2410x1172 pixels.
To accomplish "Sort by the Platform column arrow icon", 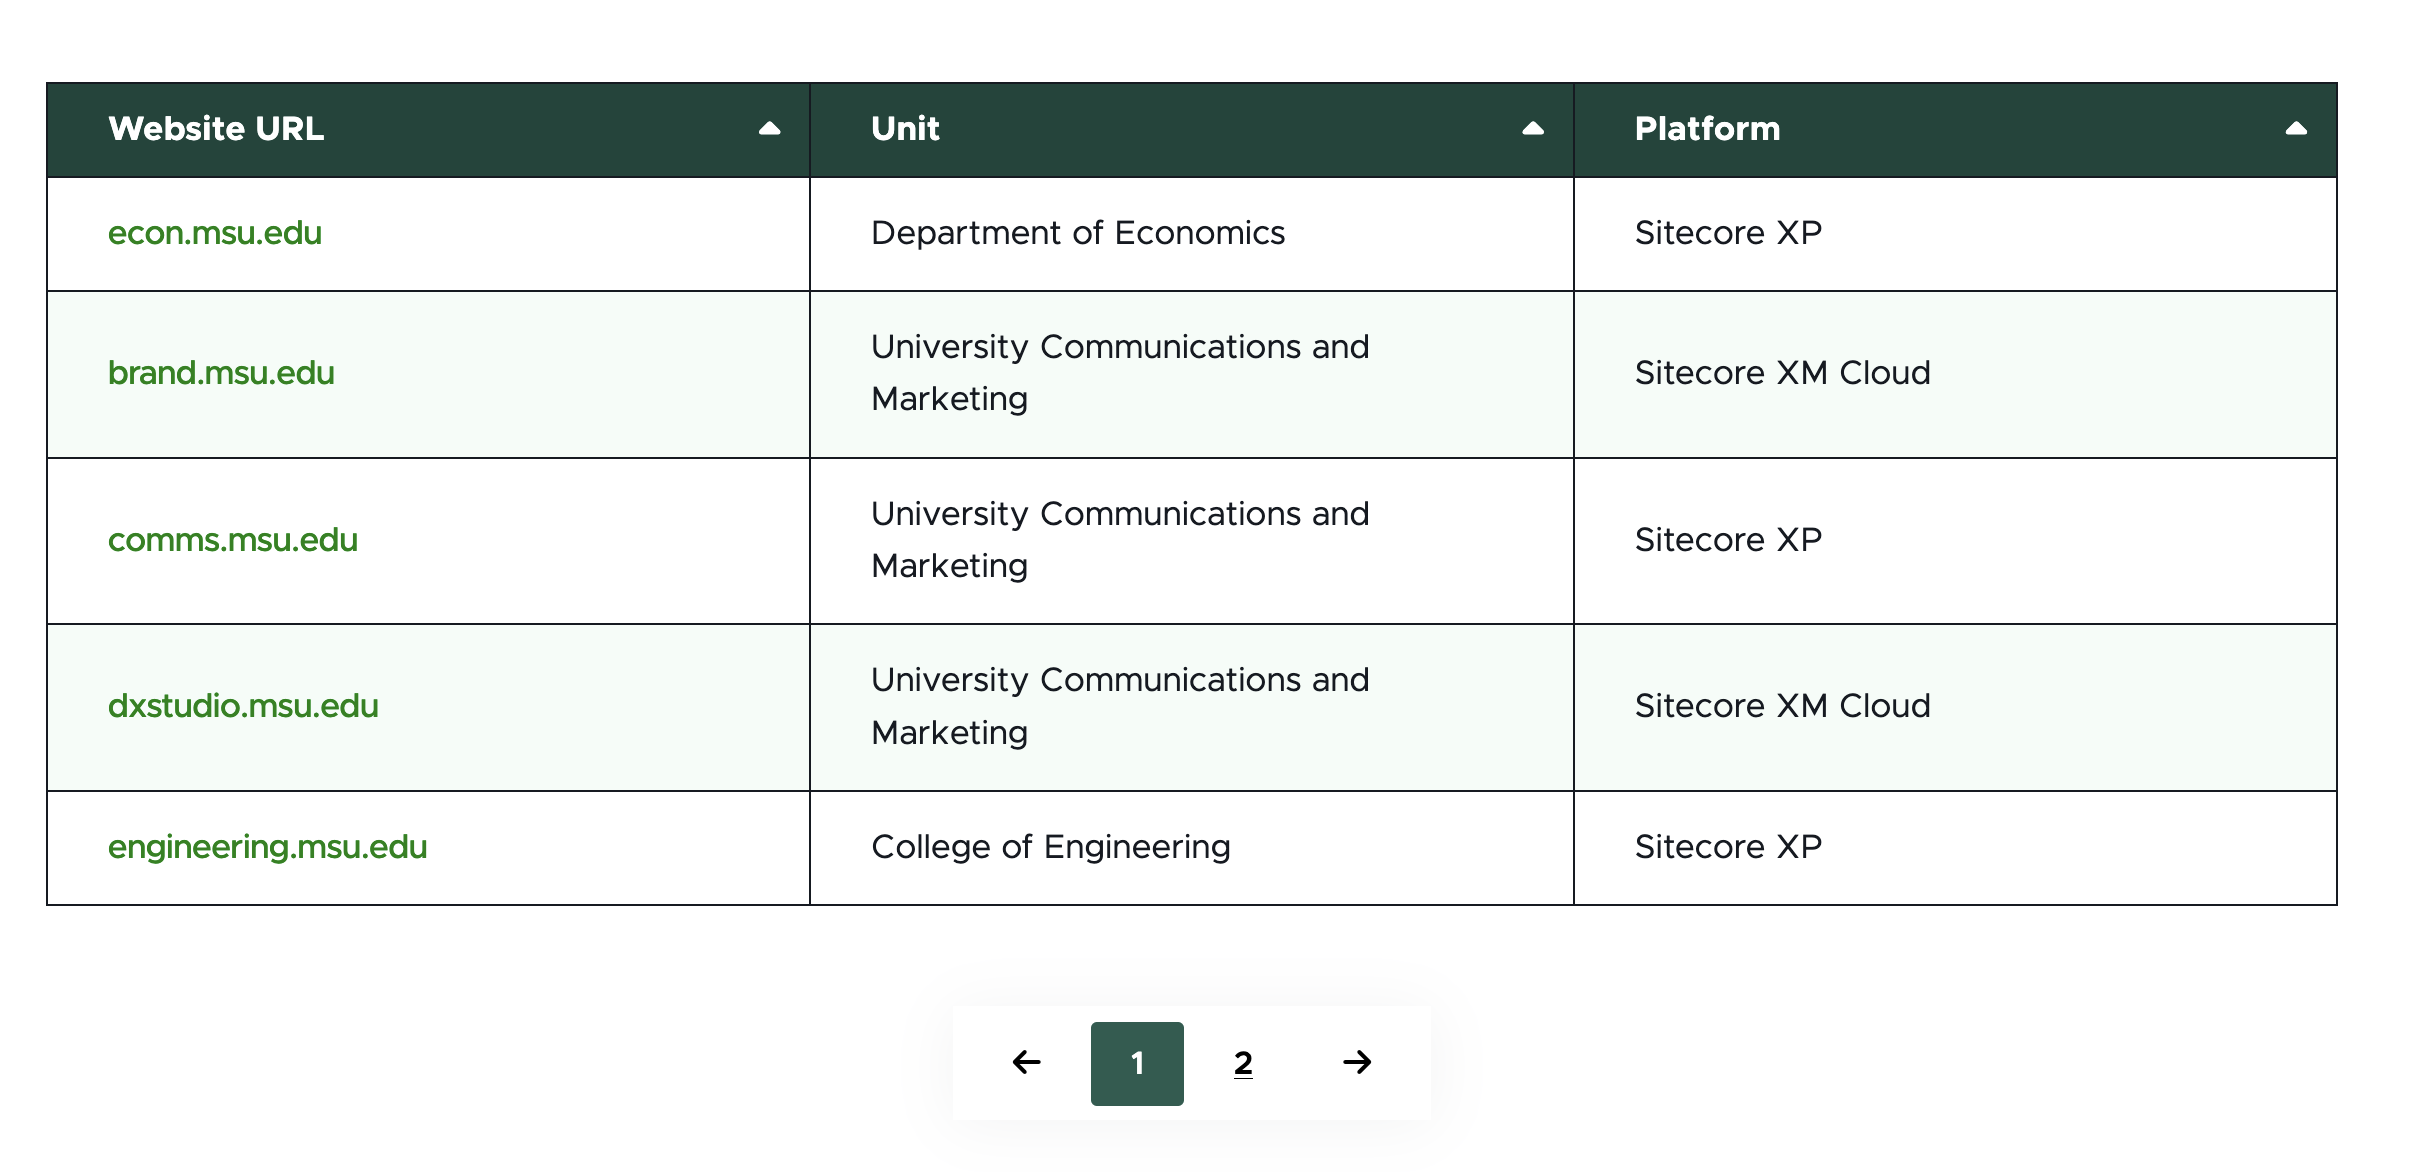I will [x=2296, y=128].
